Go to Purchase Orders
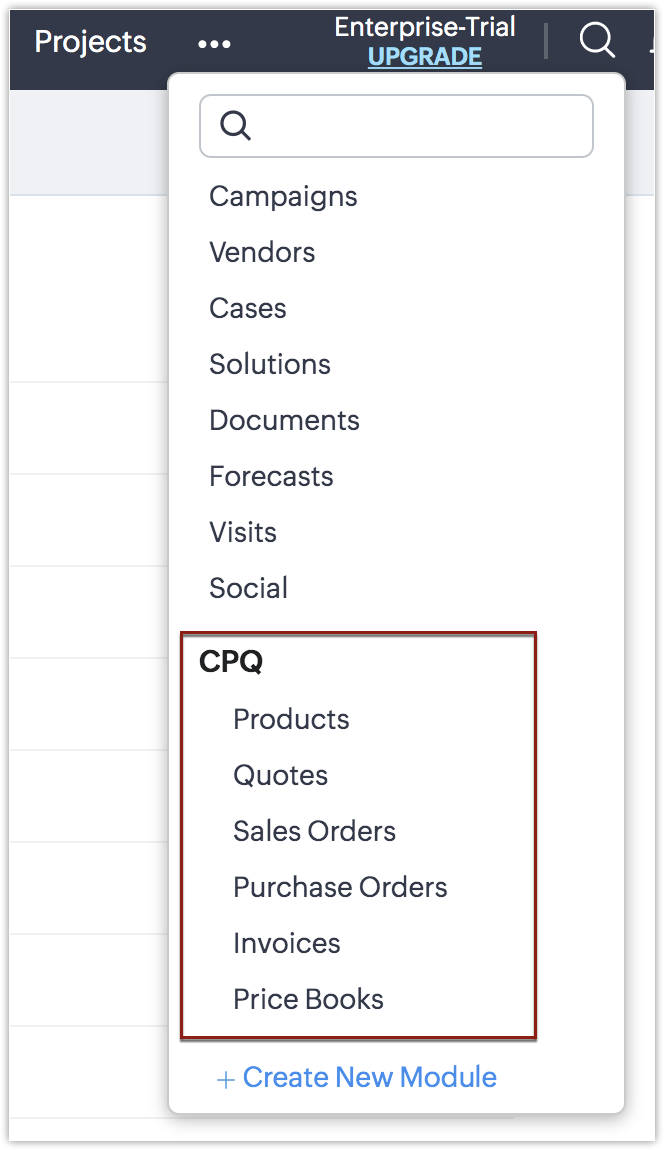Image resolution: width=664 pixels, height=1150 pixels. pos(340,887)
